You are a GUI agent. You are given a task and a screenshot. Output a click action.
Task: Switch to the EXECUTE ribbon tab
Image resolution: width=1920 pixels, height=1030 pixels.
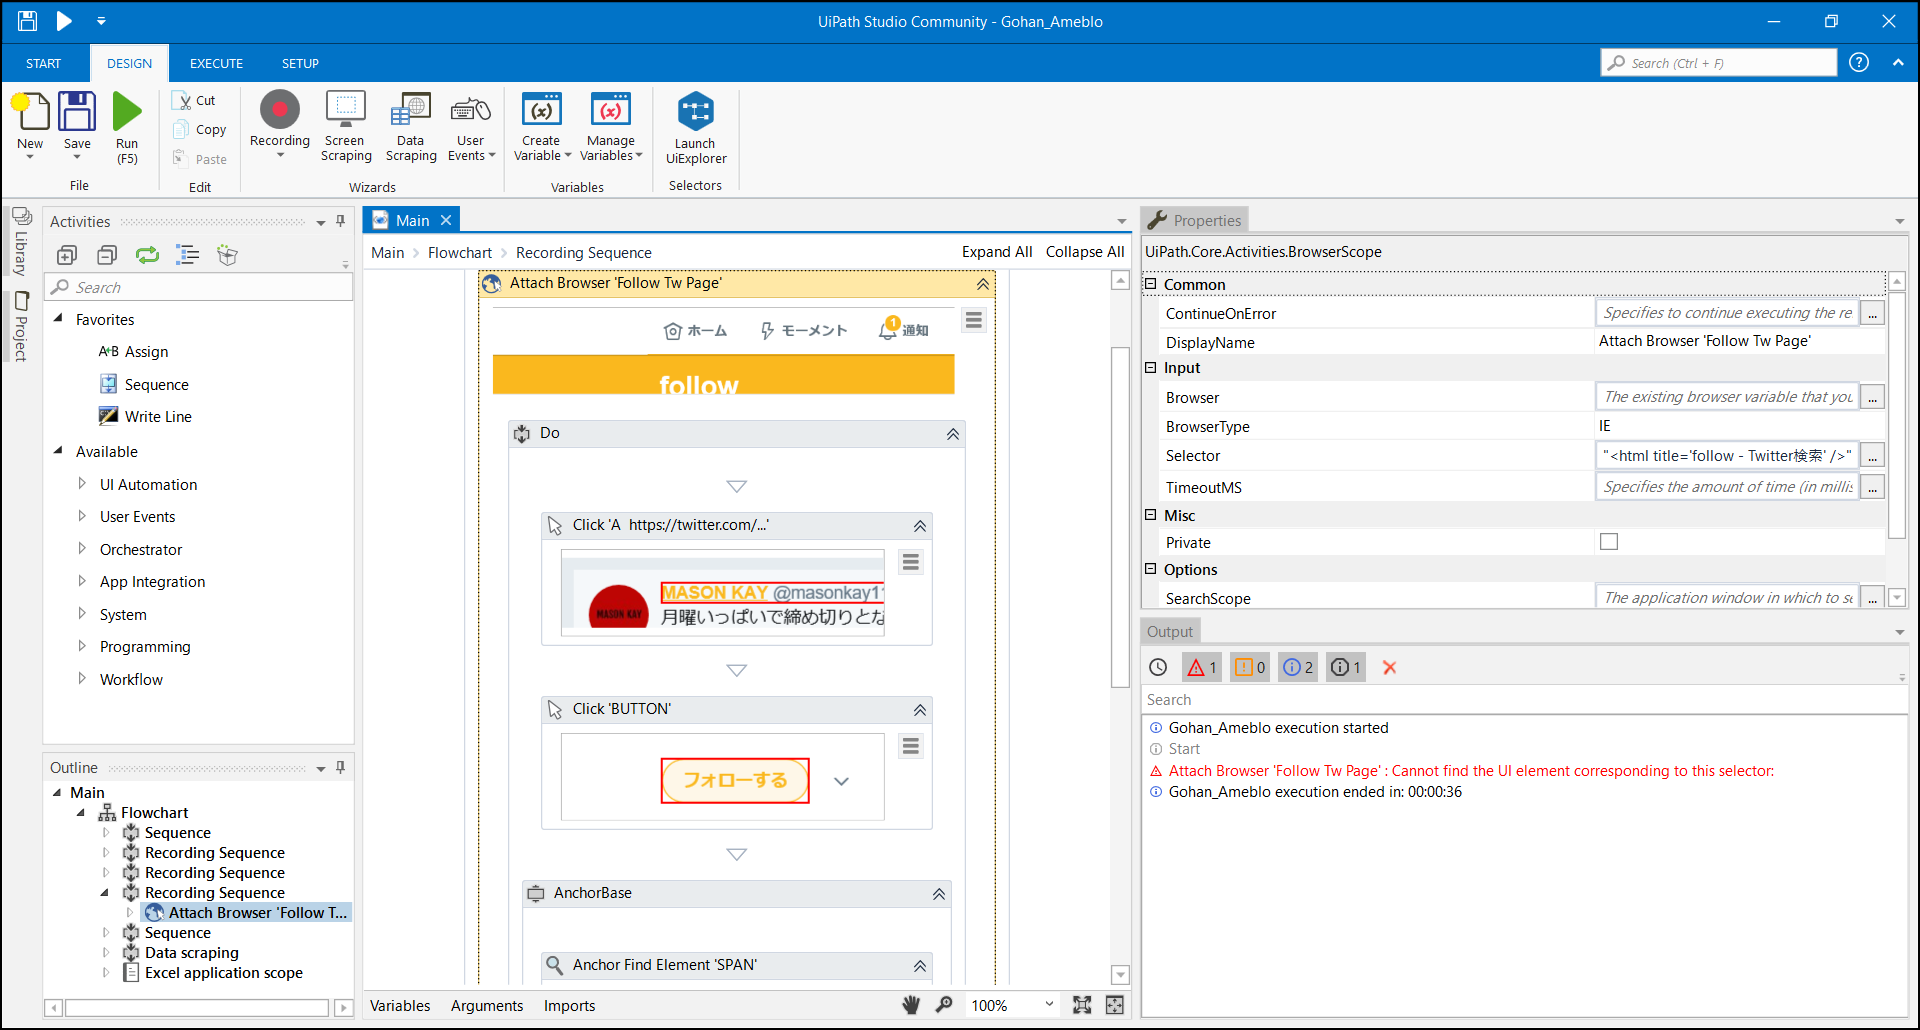[x=215, y=63]
